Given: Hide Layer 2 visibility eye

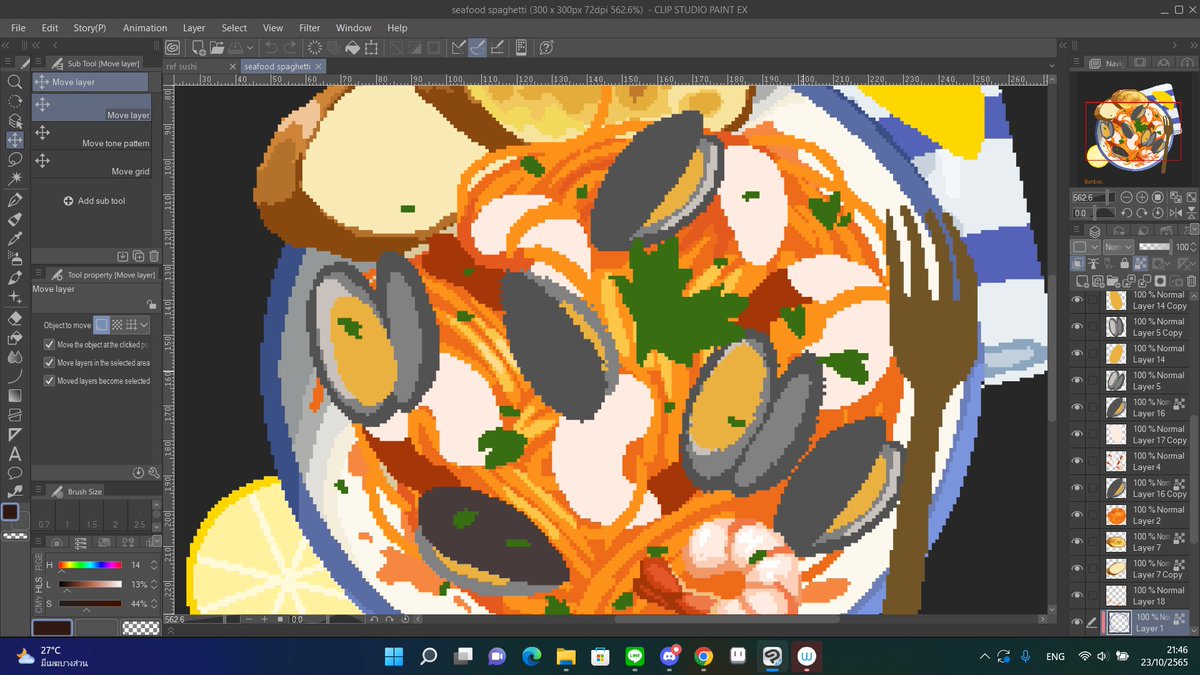Looking at the screenshot, I should (x=1077, y=515).
